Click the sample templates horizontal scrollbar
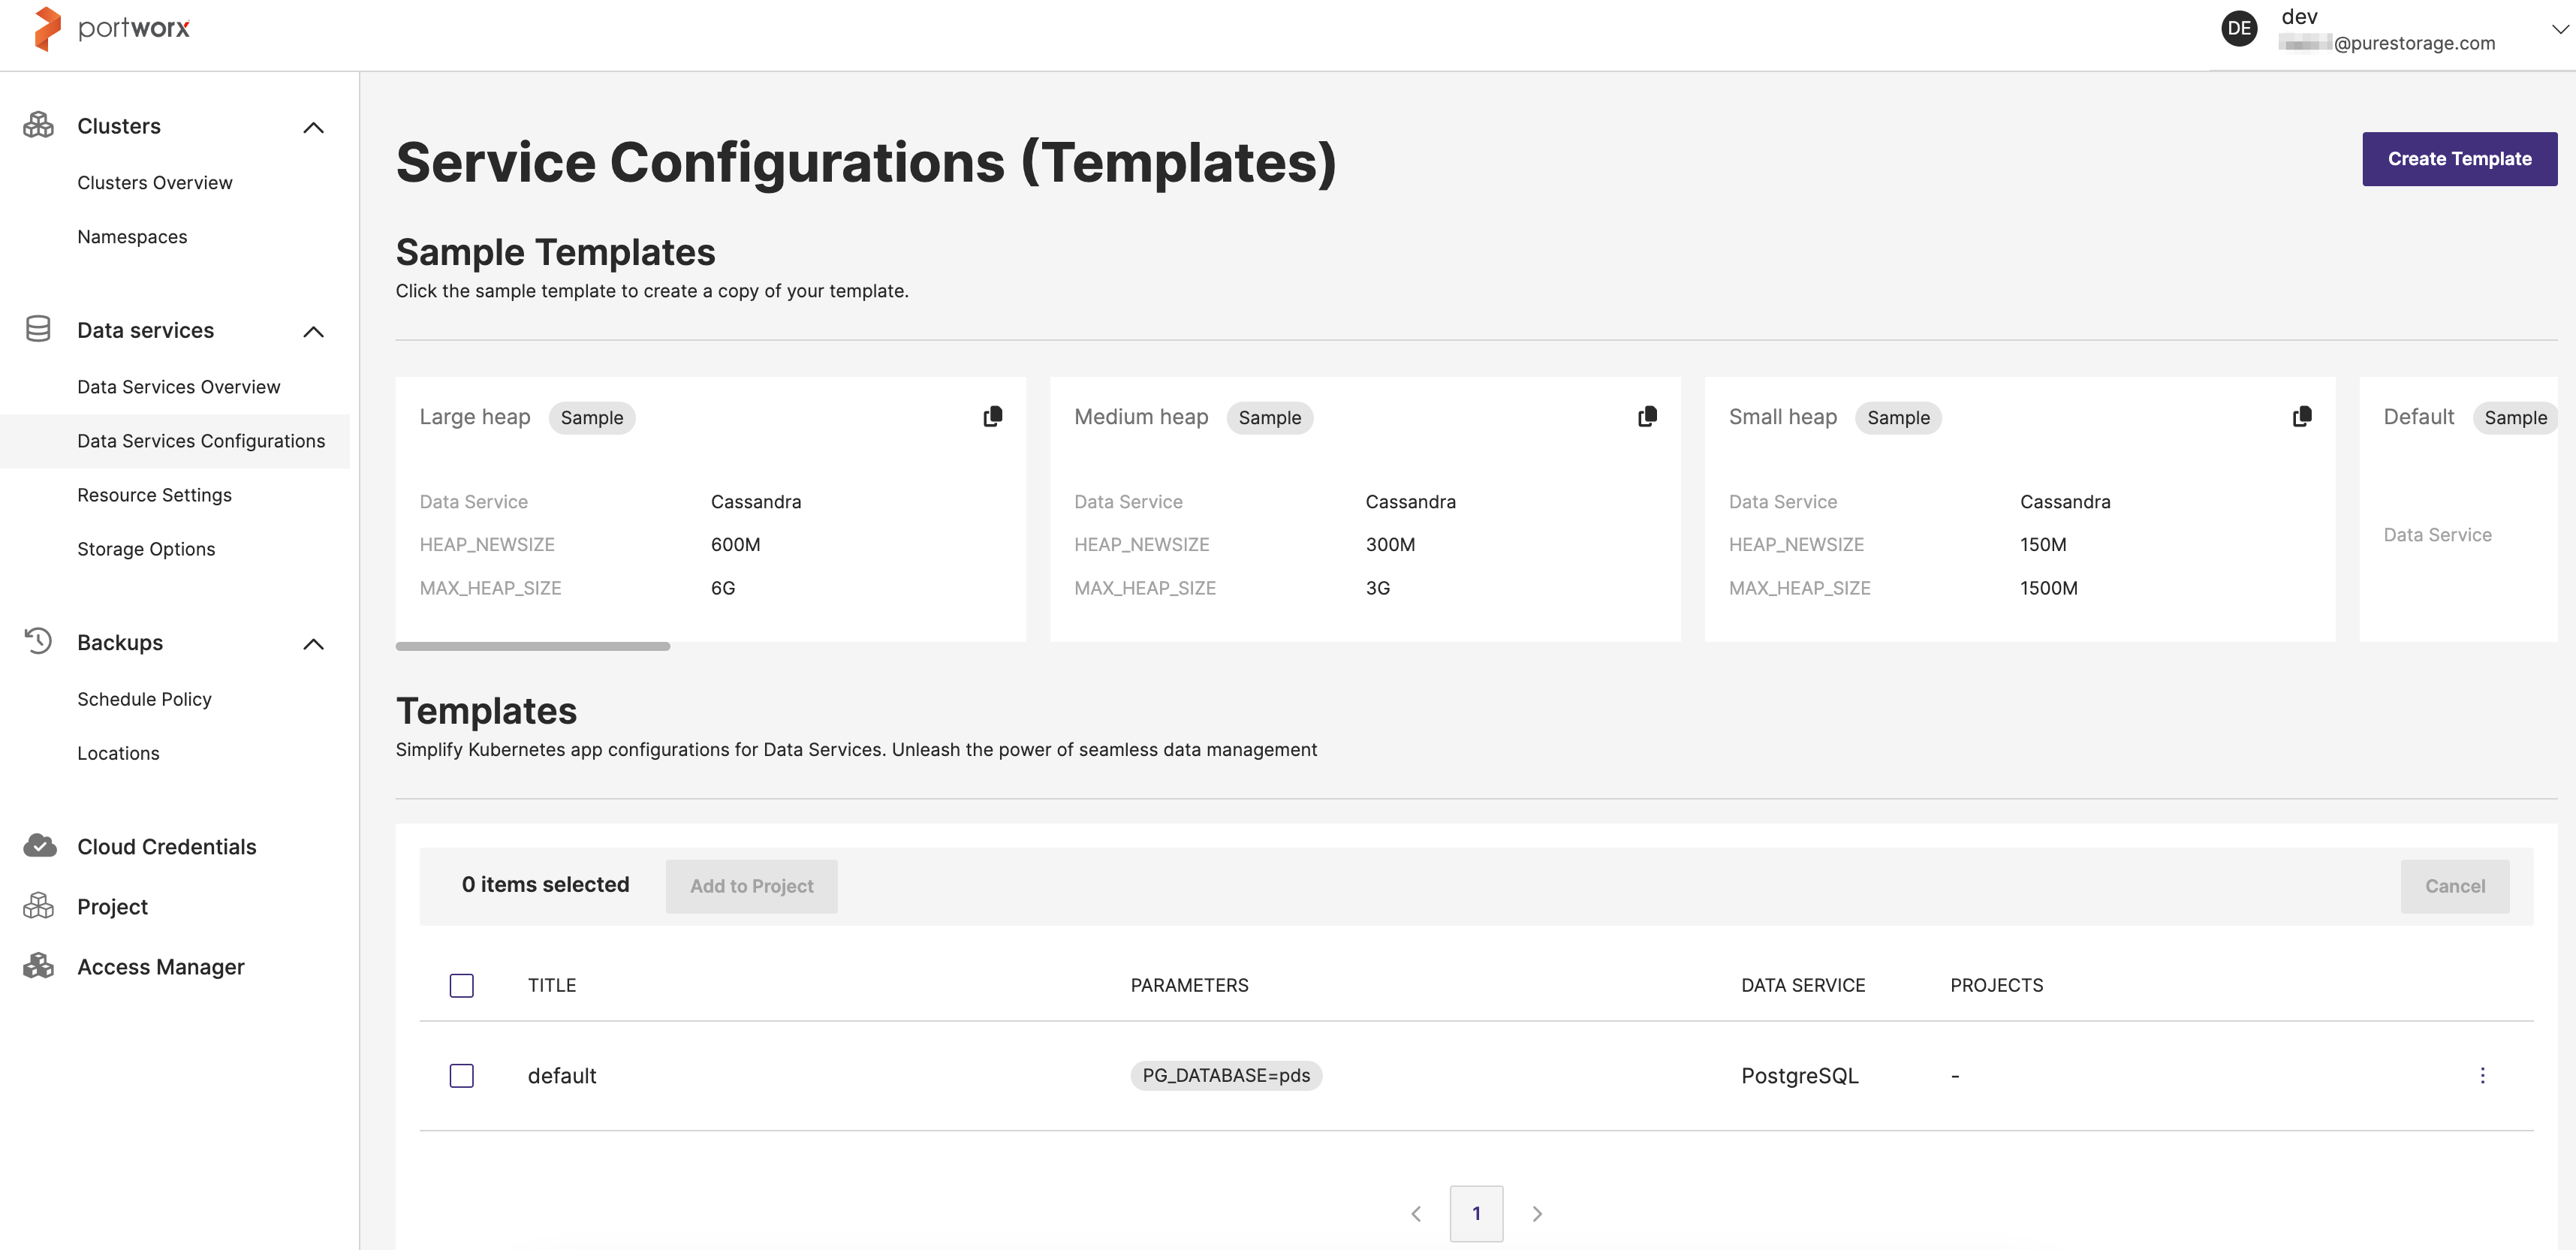 [532, 646]
